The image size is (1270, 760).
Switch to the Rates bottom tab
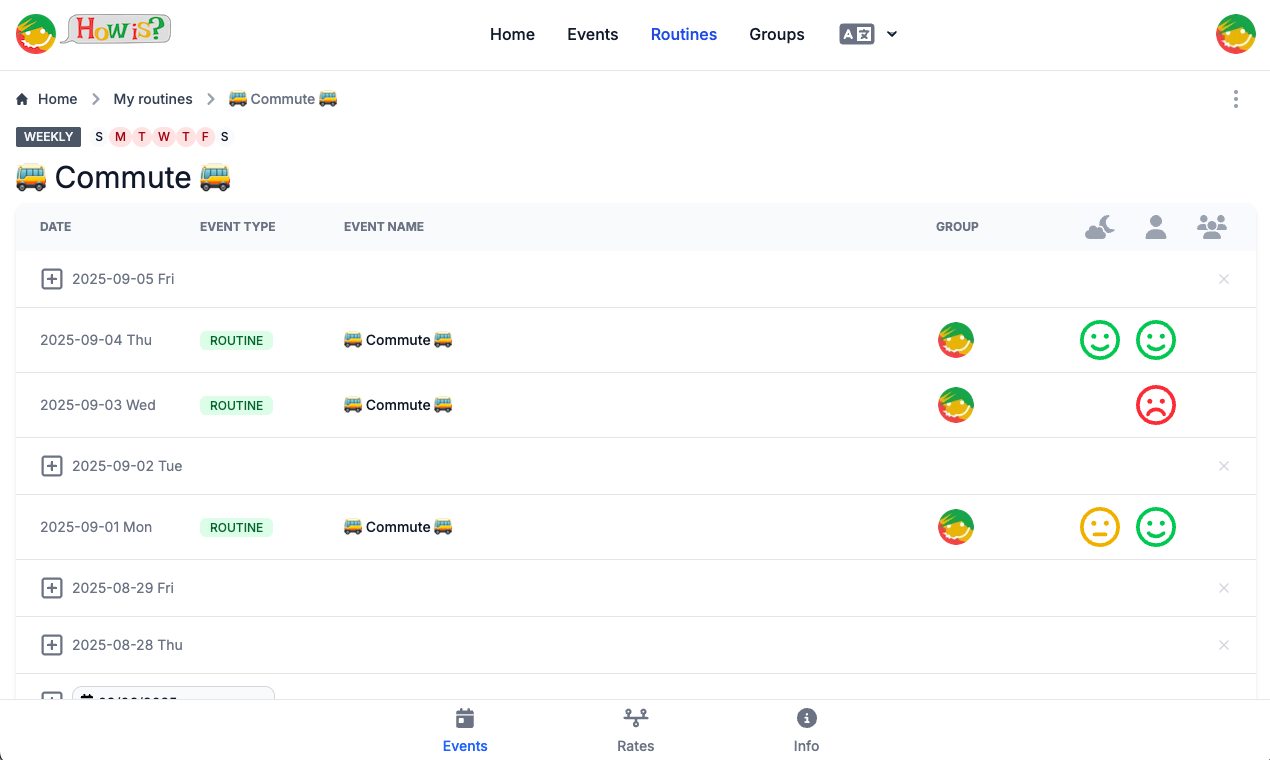[x=636, y=731]
